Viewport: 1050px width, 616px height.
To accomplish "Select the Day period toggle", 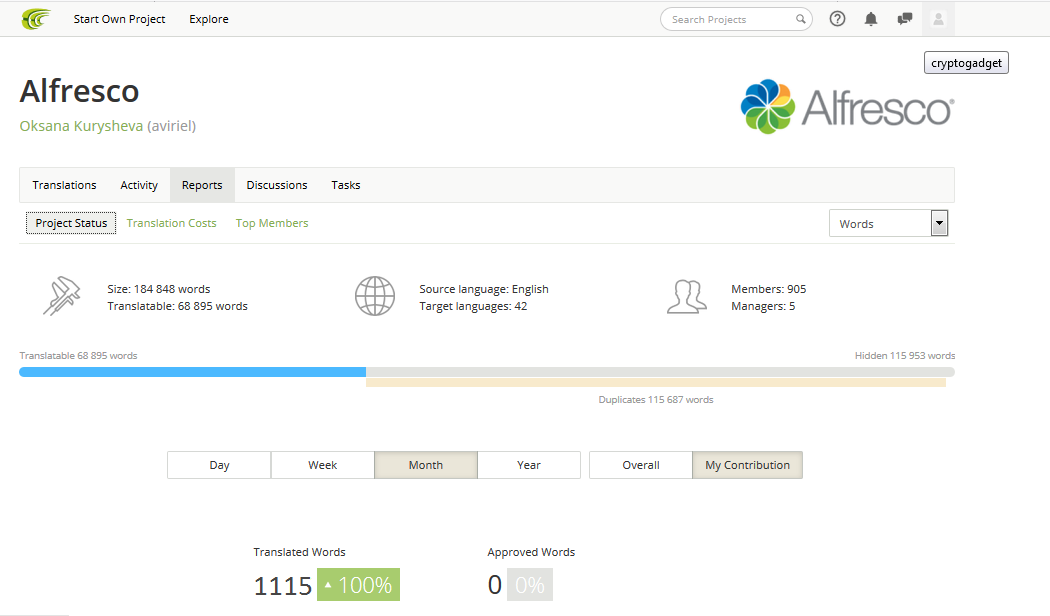I will [219, 465].
